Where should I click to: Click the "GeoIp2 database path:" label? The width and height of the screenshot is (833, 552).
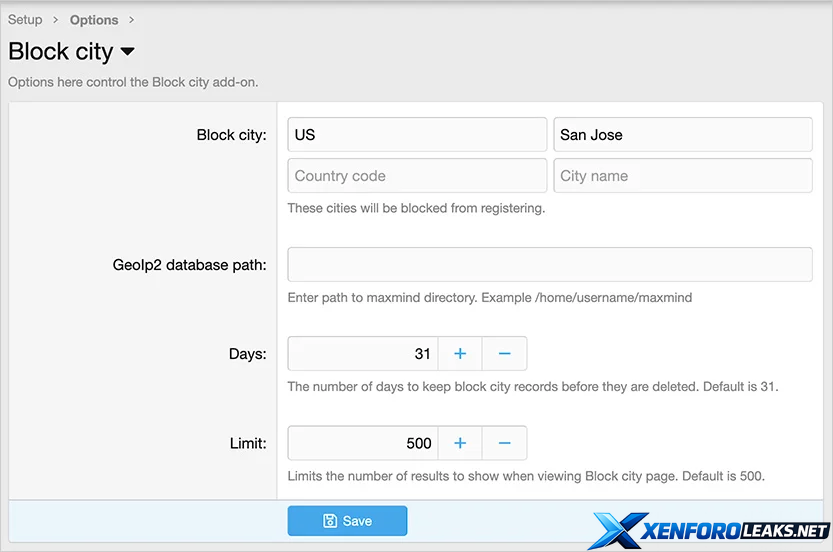click(190, 265)
